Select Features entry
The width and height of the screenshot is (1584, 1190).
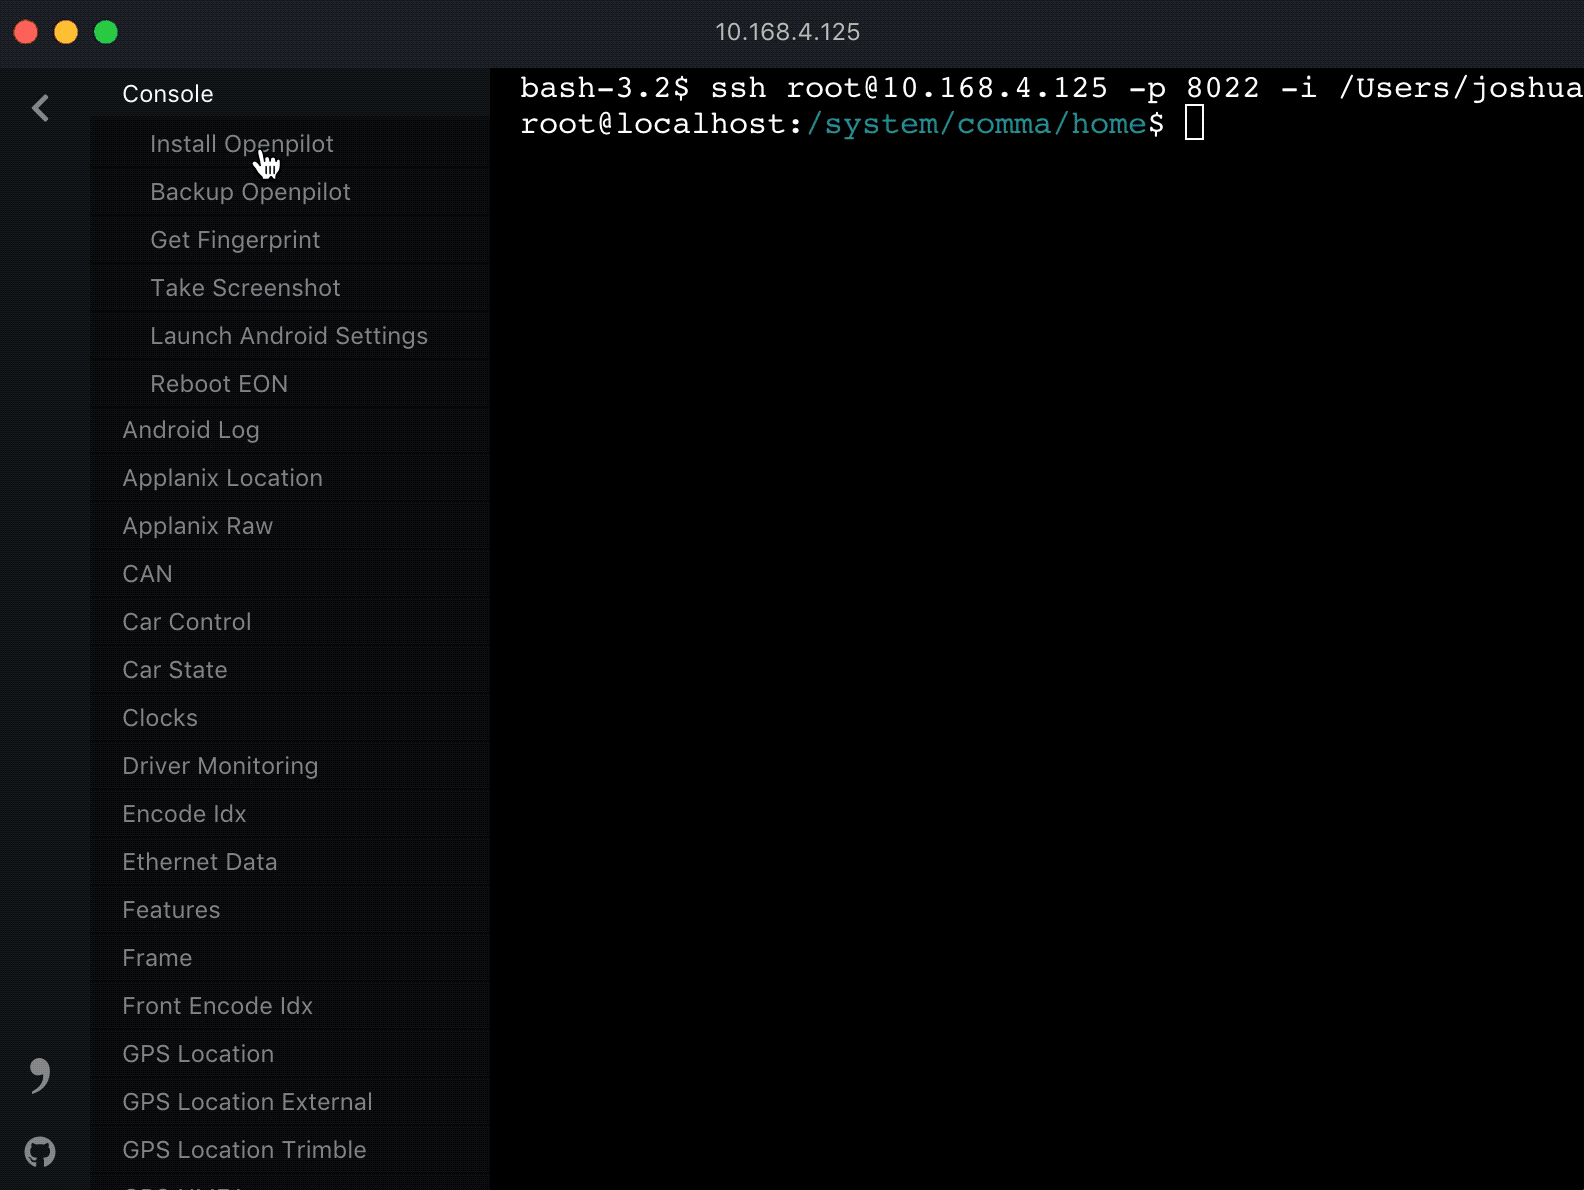point(290,910)
